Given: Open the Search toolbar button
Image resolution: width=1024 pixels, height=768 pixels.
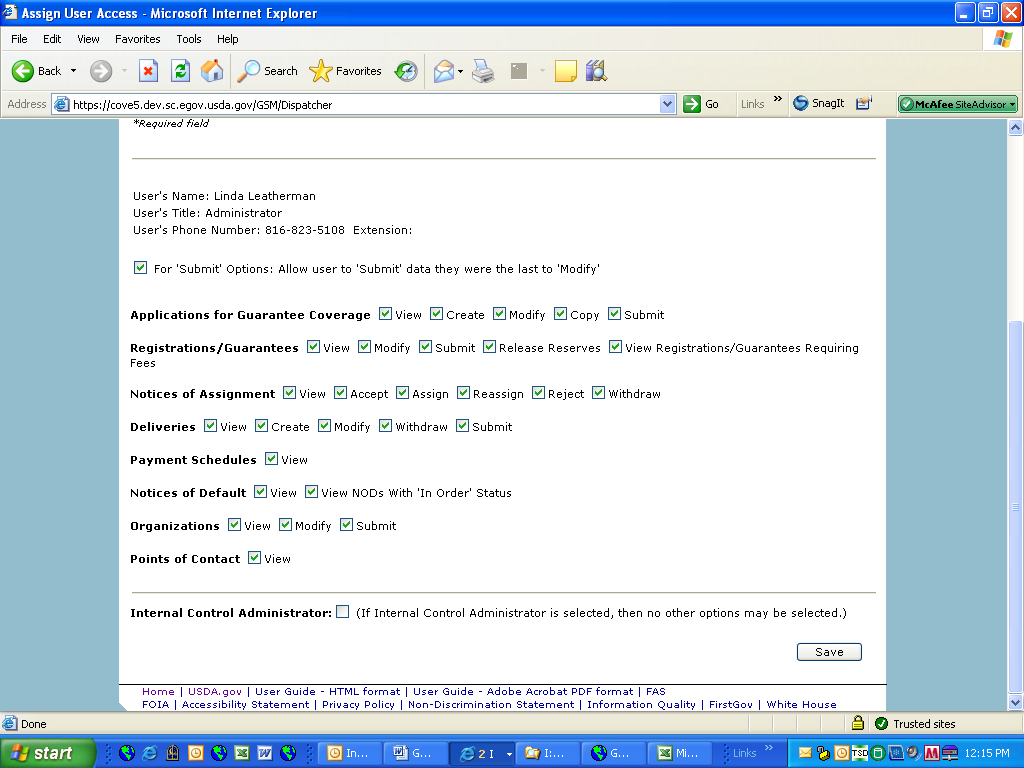Looking at the screenshot, I should (x=268, y=71).
